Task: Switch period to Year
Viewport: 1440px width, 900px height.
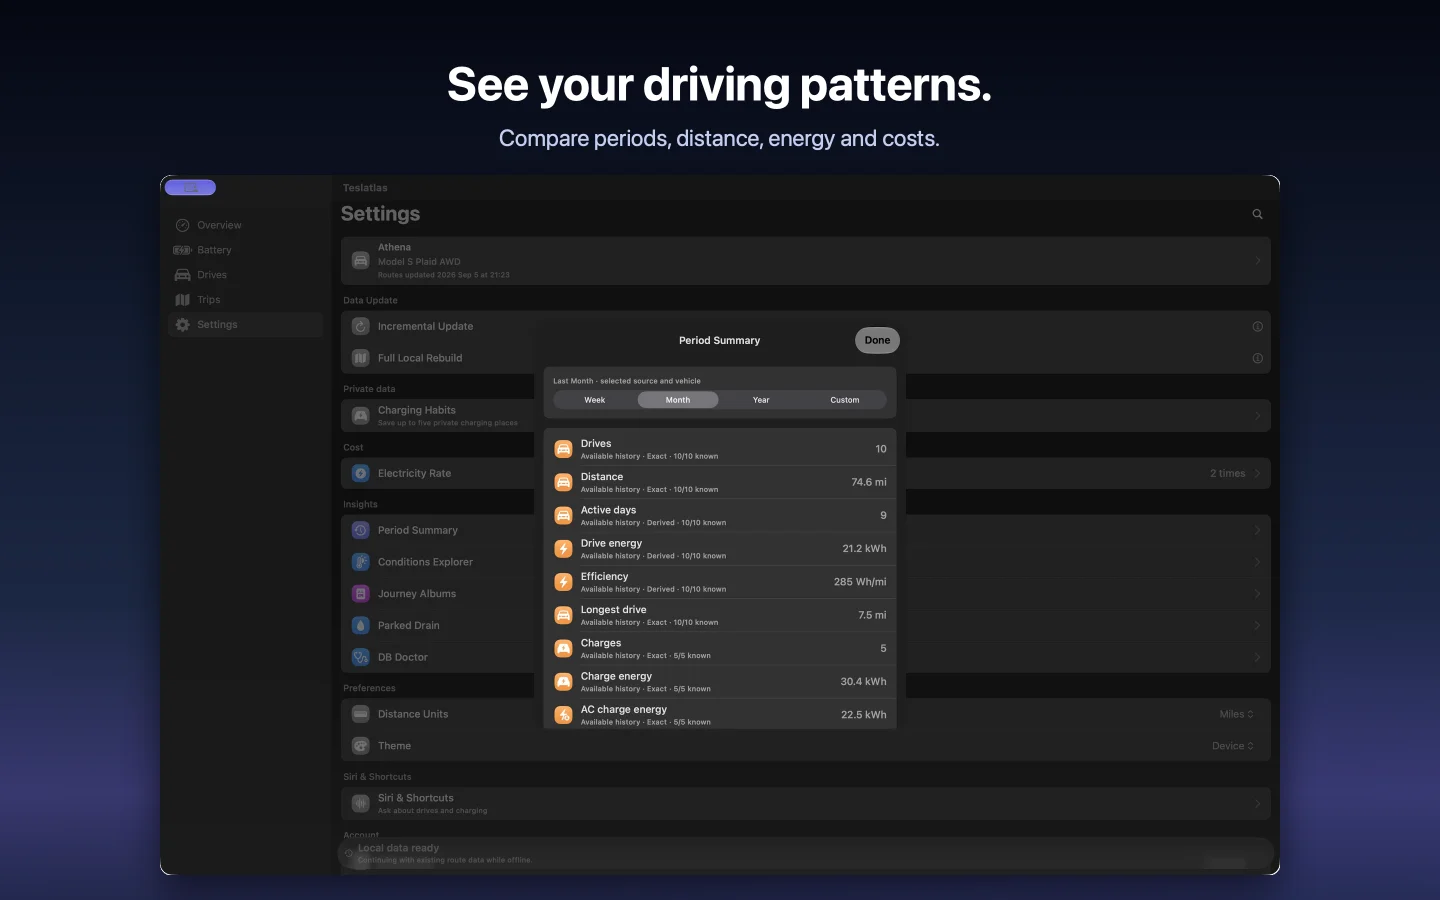Action: (761, 400)
